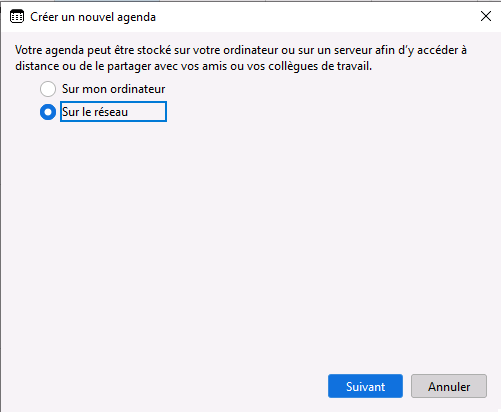The image size is (501, 412).
Task: Close the Créer un nouvel agenda dialog
Action: [x=486, y=16]
